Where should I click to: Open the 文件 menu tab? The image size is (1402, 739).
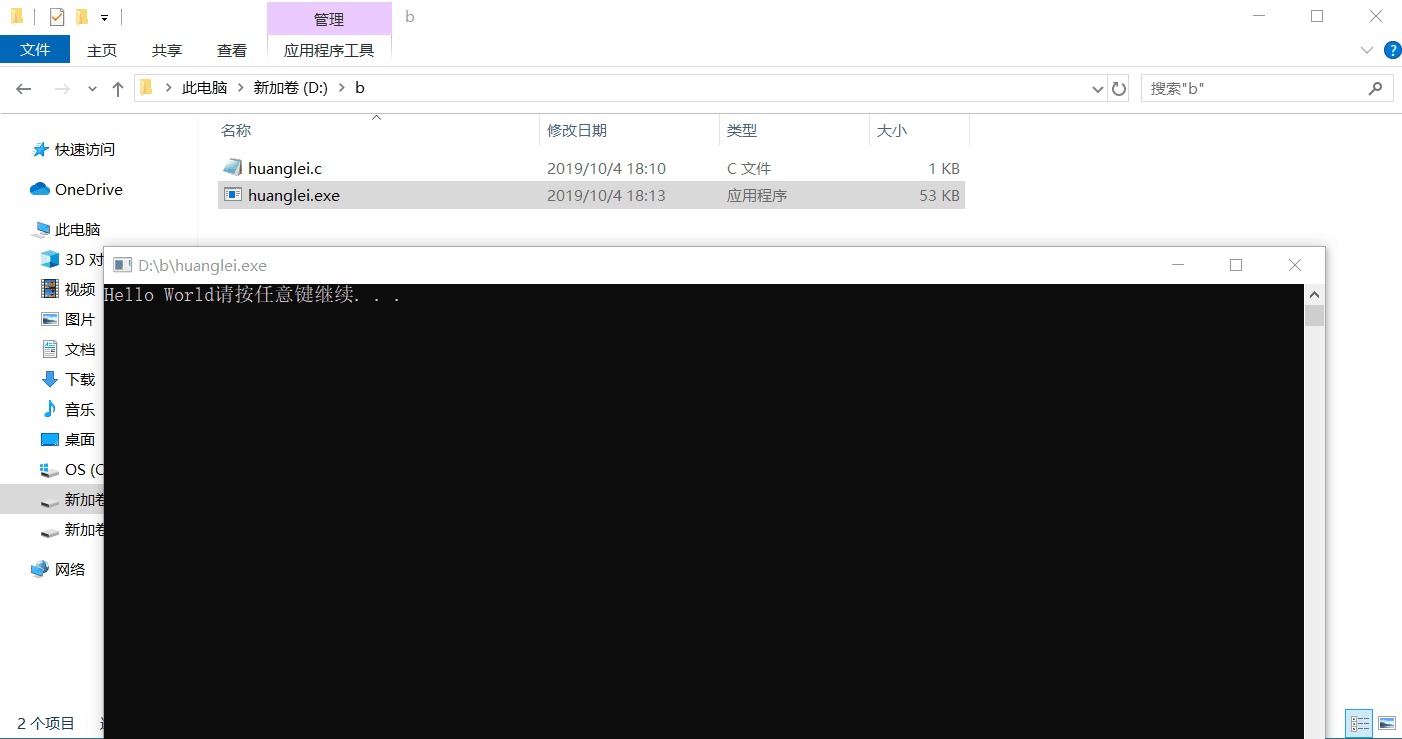click(x=35, y=50)
